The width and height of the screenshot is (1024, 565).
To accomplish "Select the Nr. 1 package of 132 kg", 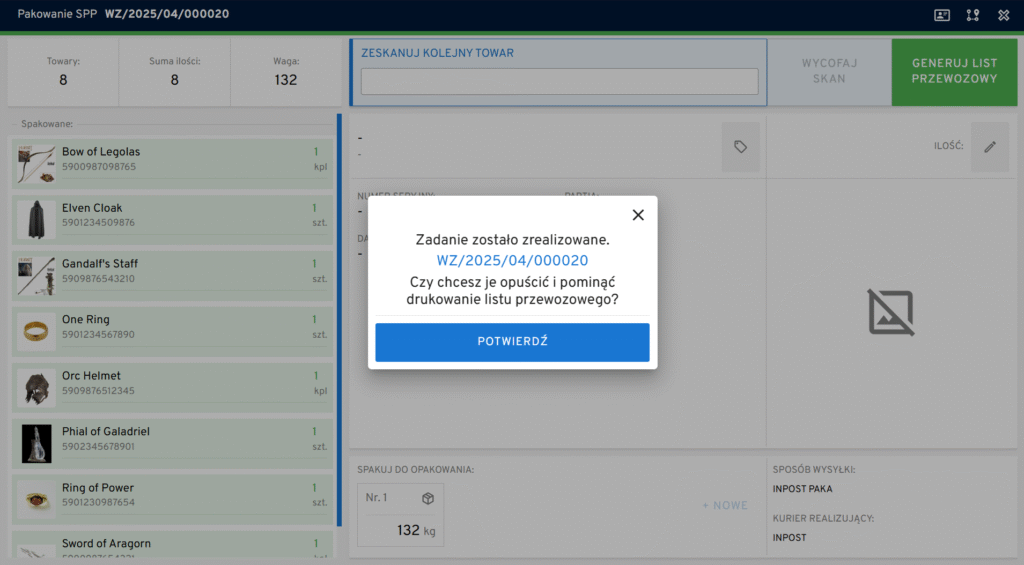I will point(400,515).
